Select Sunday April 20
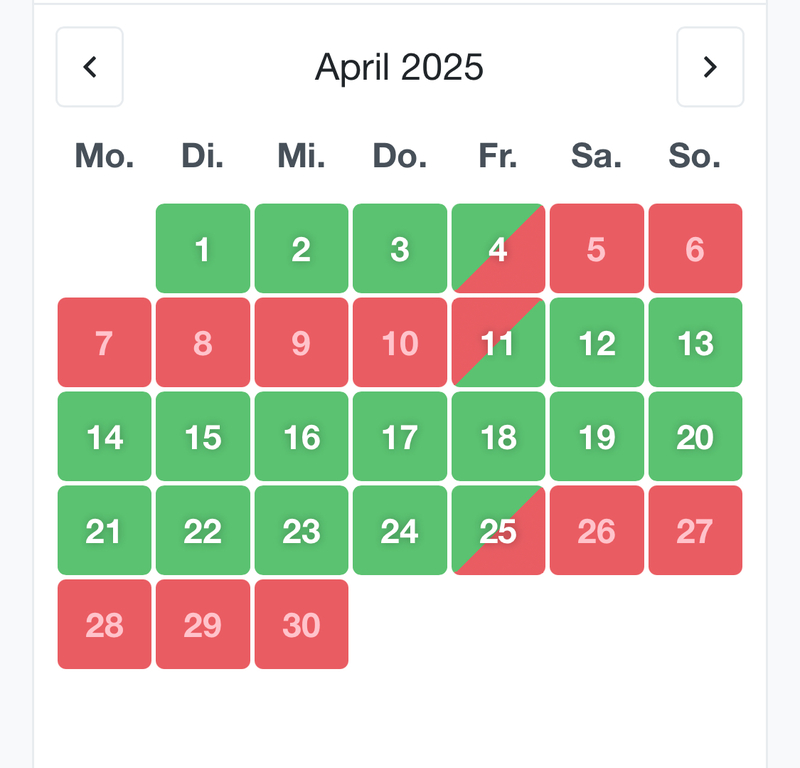800x768 pixels. click(x=695, y=437)
